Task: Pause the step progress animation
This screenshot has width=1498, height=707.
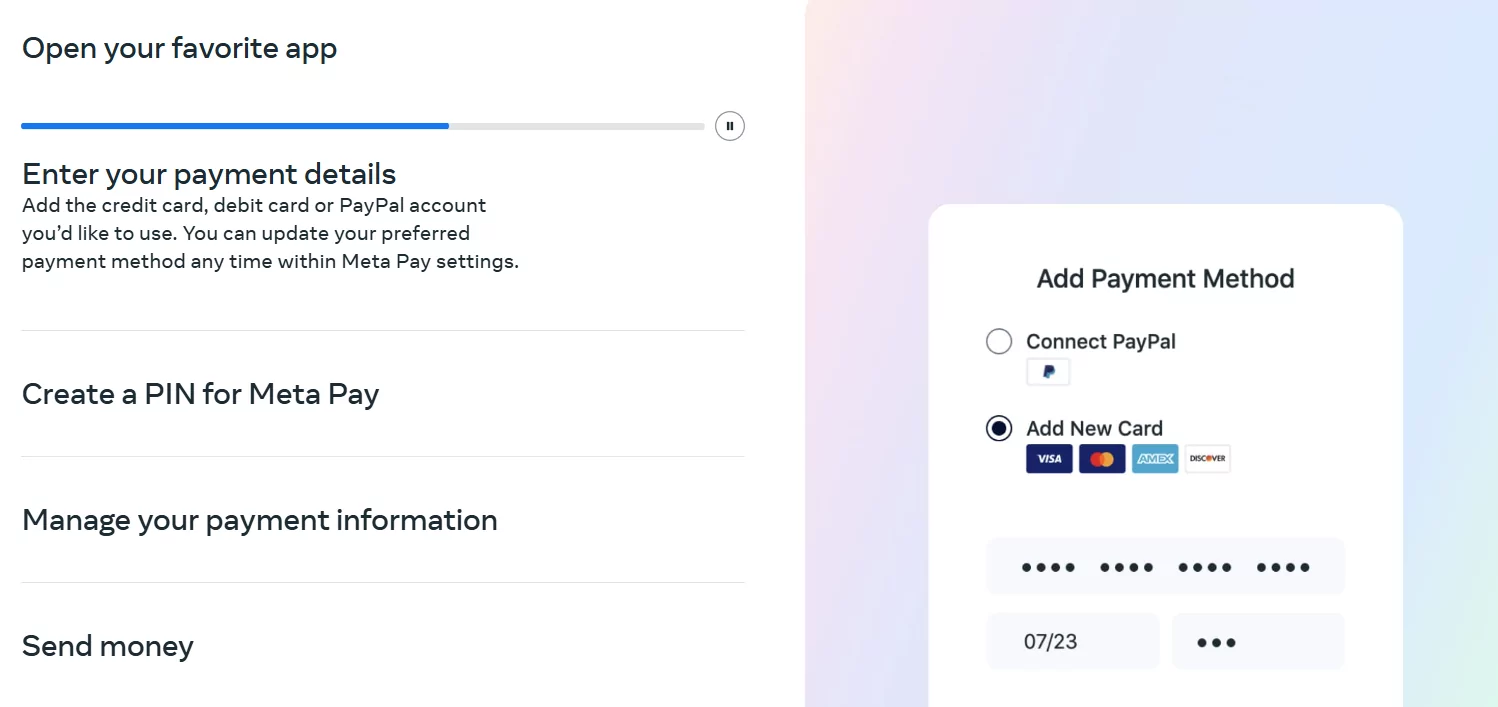Action: coord(729,125)
